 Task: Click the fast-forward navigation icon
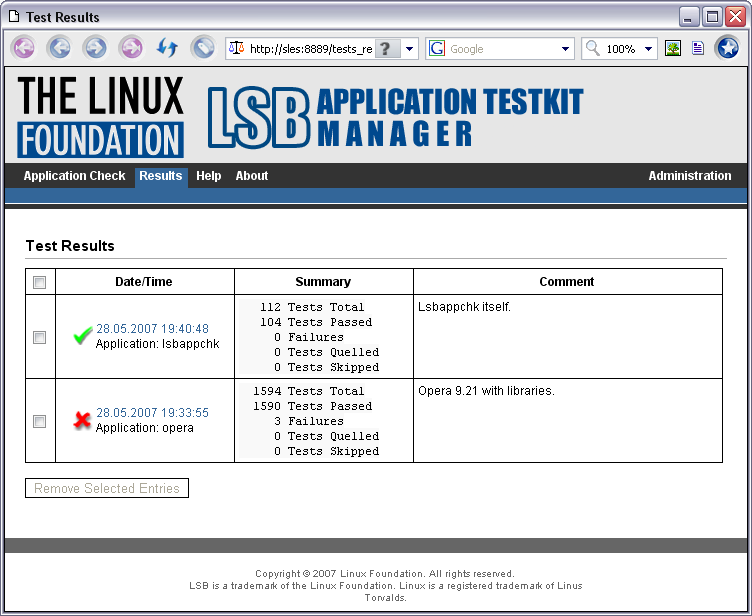tap(131, 48)
